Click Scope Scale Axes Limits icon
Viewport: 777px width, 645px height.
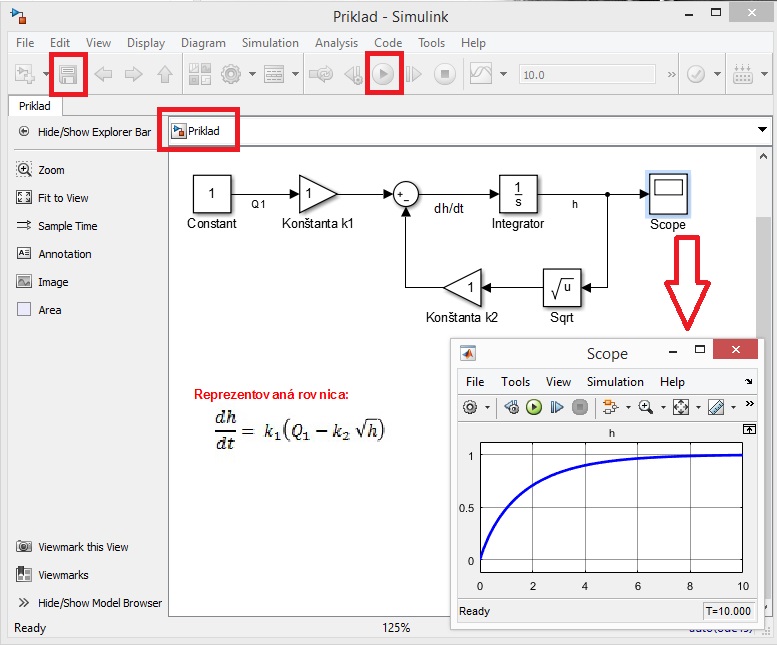click(x=680, y=407)
